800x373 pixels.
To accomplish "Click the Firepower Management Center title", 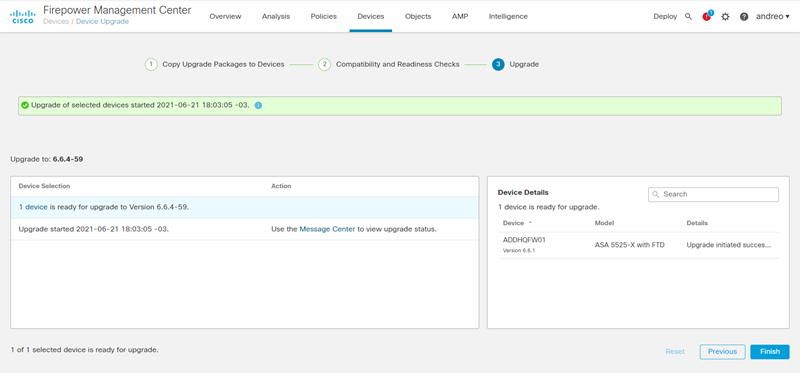I will click(117, 10).
